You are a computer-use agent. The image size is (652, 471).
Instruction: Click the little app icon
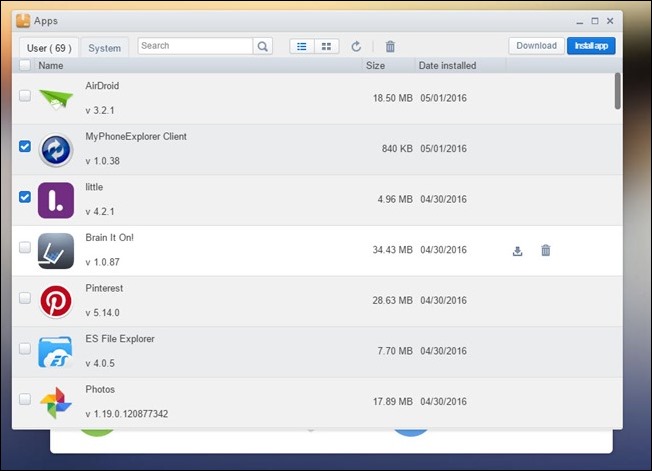56,200
